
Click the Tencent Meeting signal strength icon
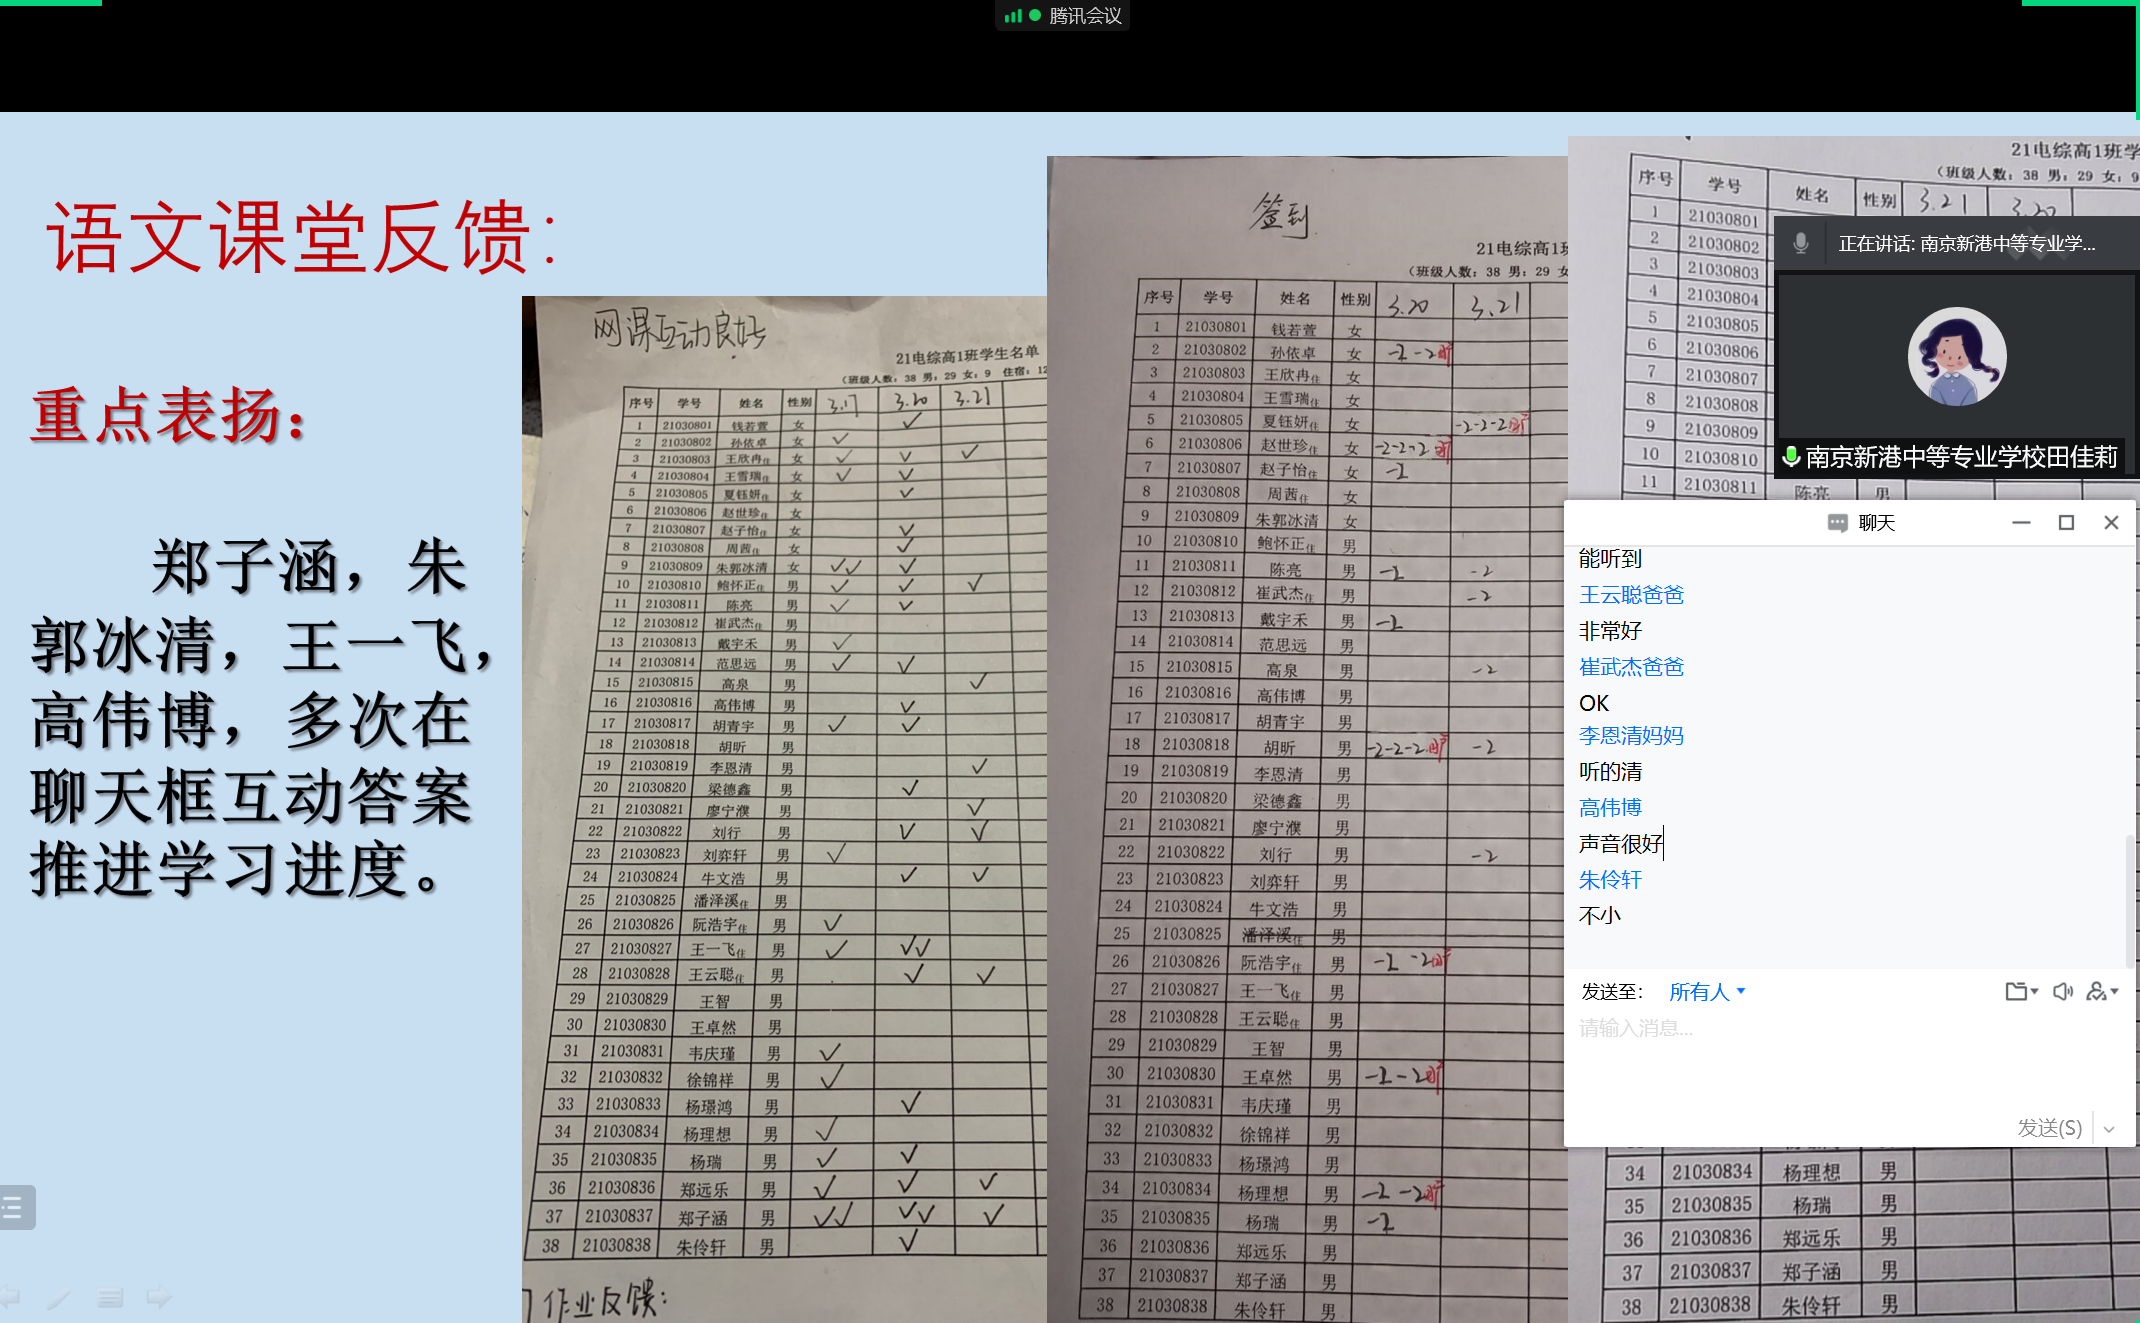coord(1013,16)
